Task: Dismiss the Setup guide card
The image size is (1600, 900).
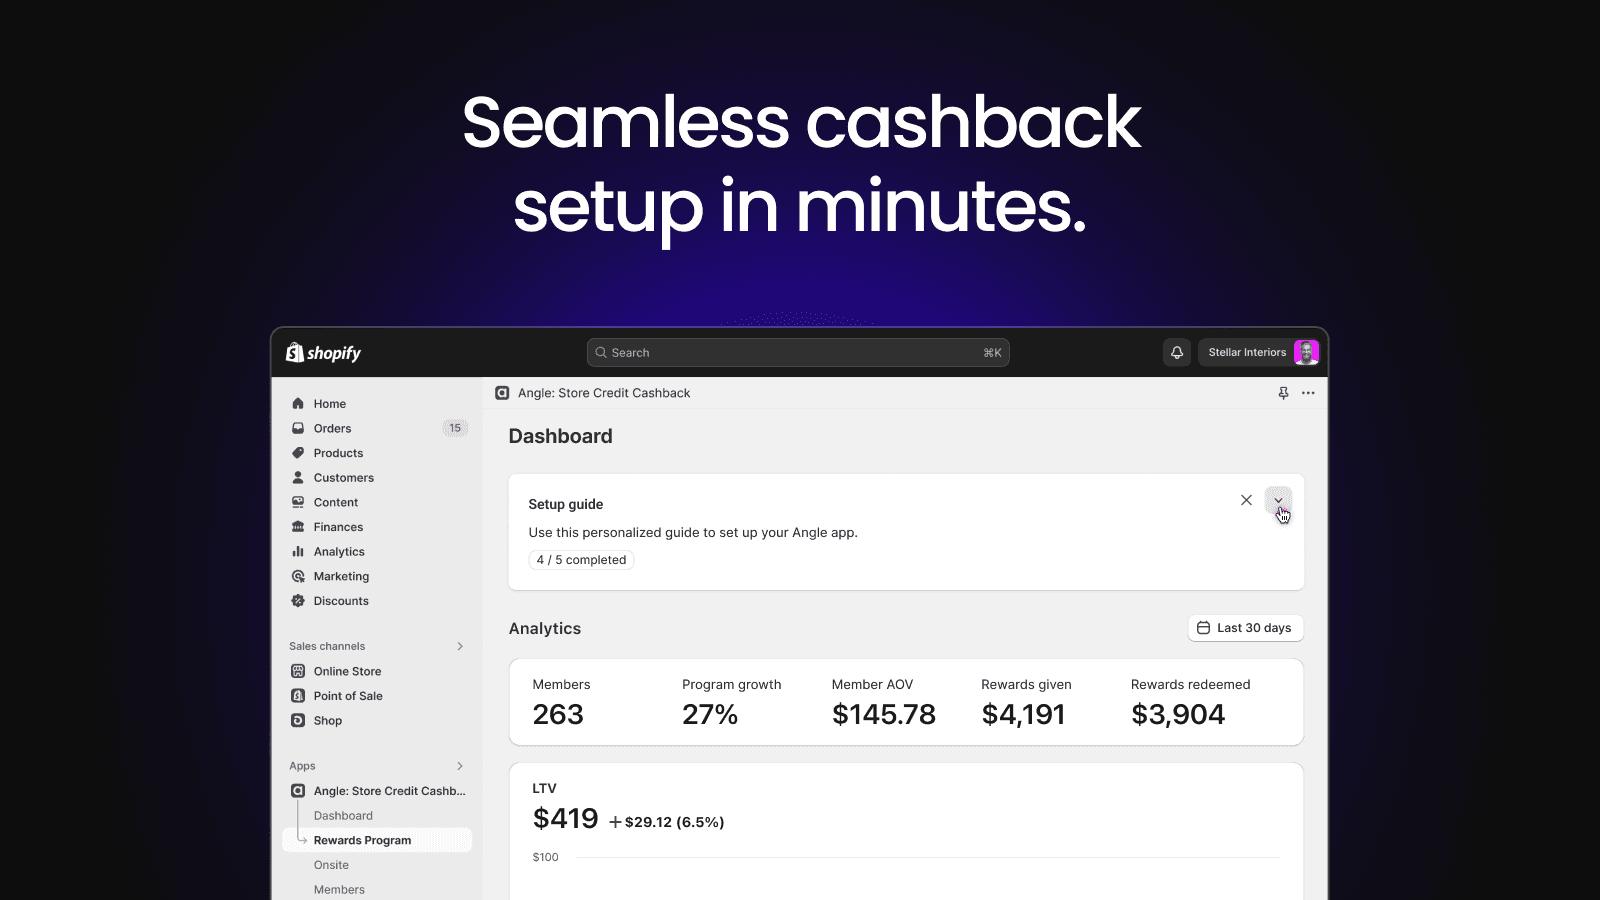Action: [1246, 499]
